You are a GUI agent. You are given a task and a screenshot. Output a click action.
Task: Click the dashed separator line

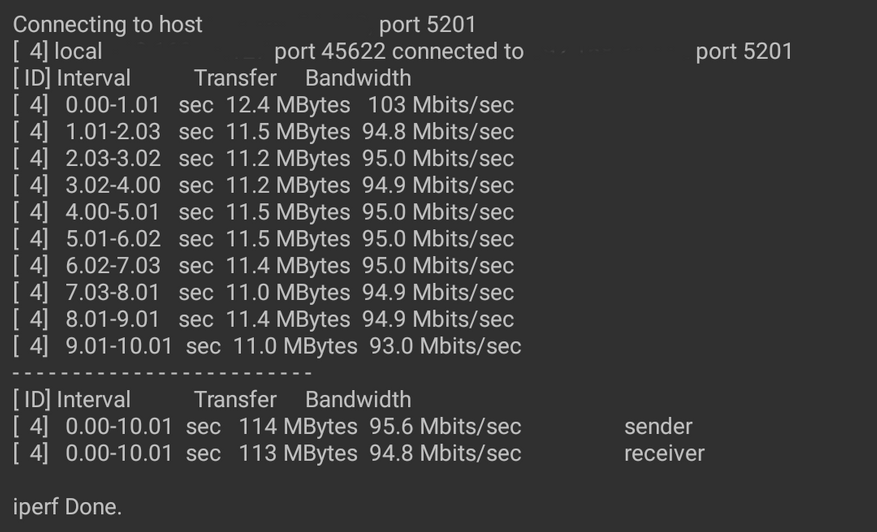pyautogui.click(x=163, y=373)
